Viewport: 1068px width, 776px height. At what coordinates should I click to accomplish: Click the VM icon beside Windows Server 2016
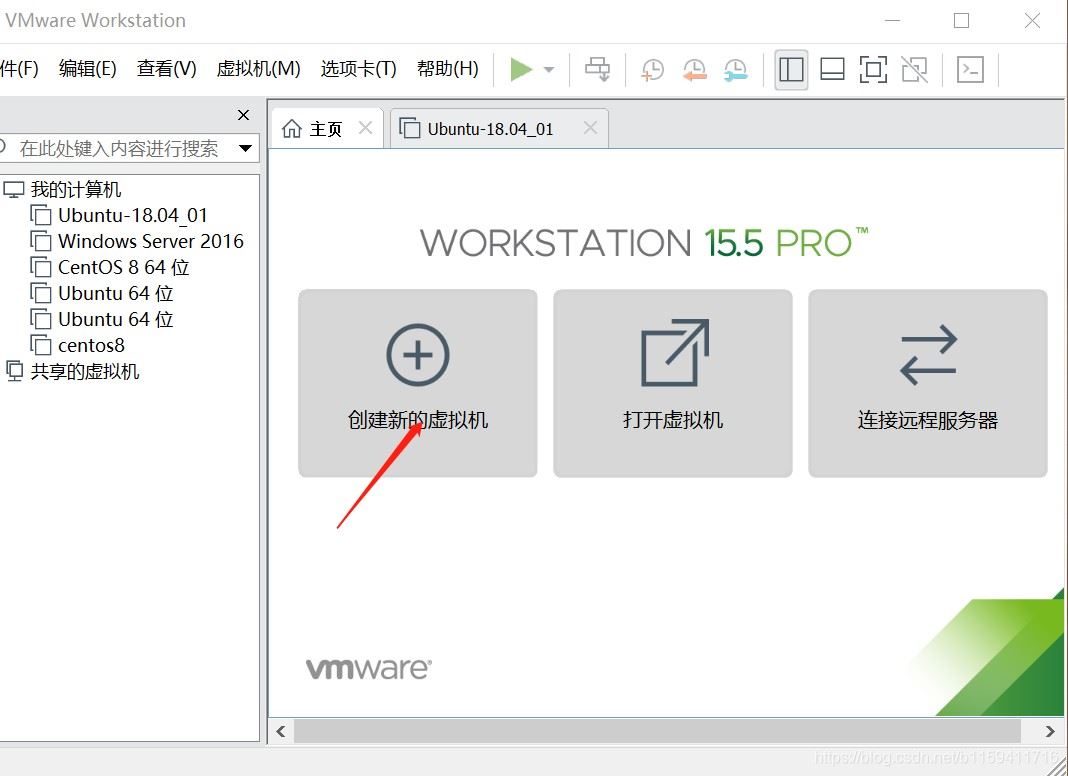click(41, 241)
